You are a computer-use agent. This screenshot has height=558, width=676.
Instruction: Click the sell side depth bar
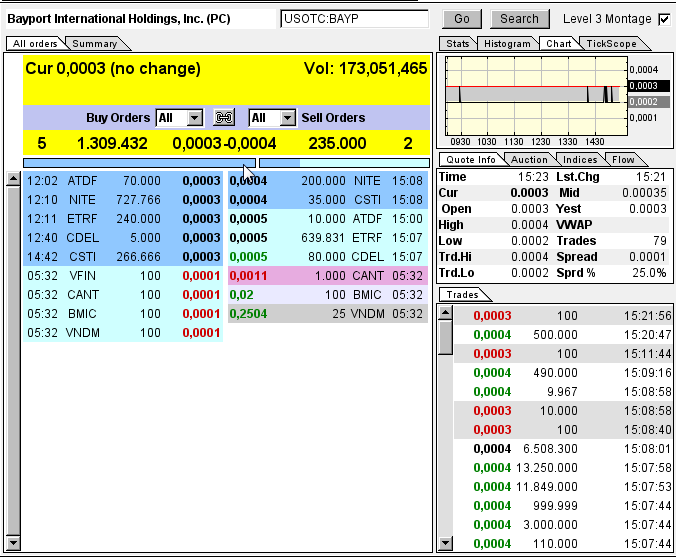(344, 163)
